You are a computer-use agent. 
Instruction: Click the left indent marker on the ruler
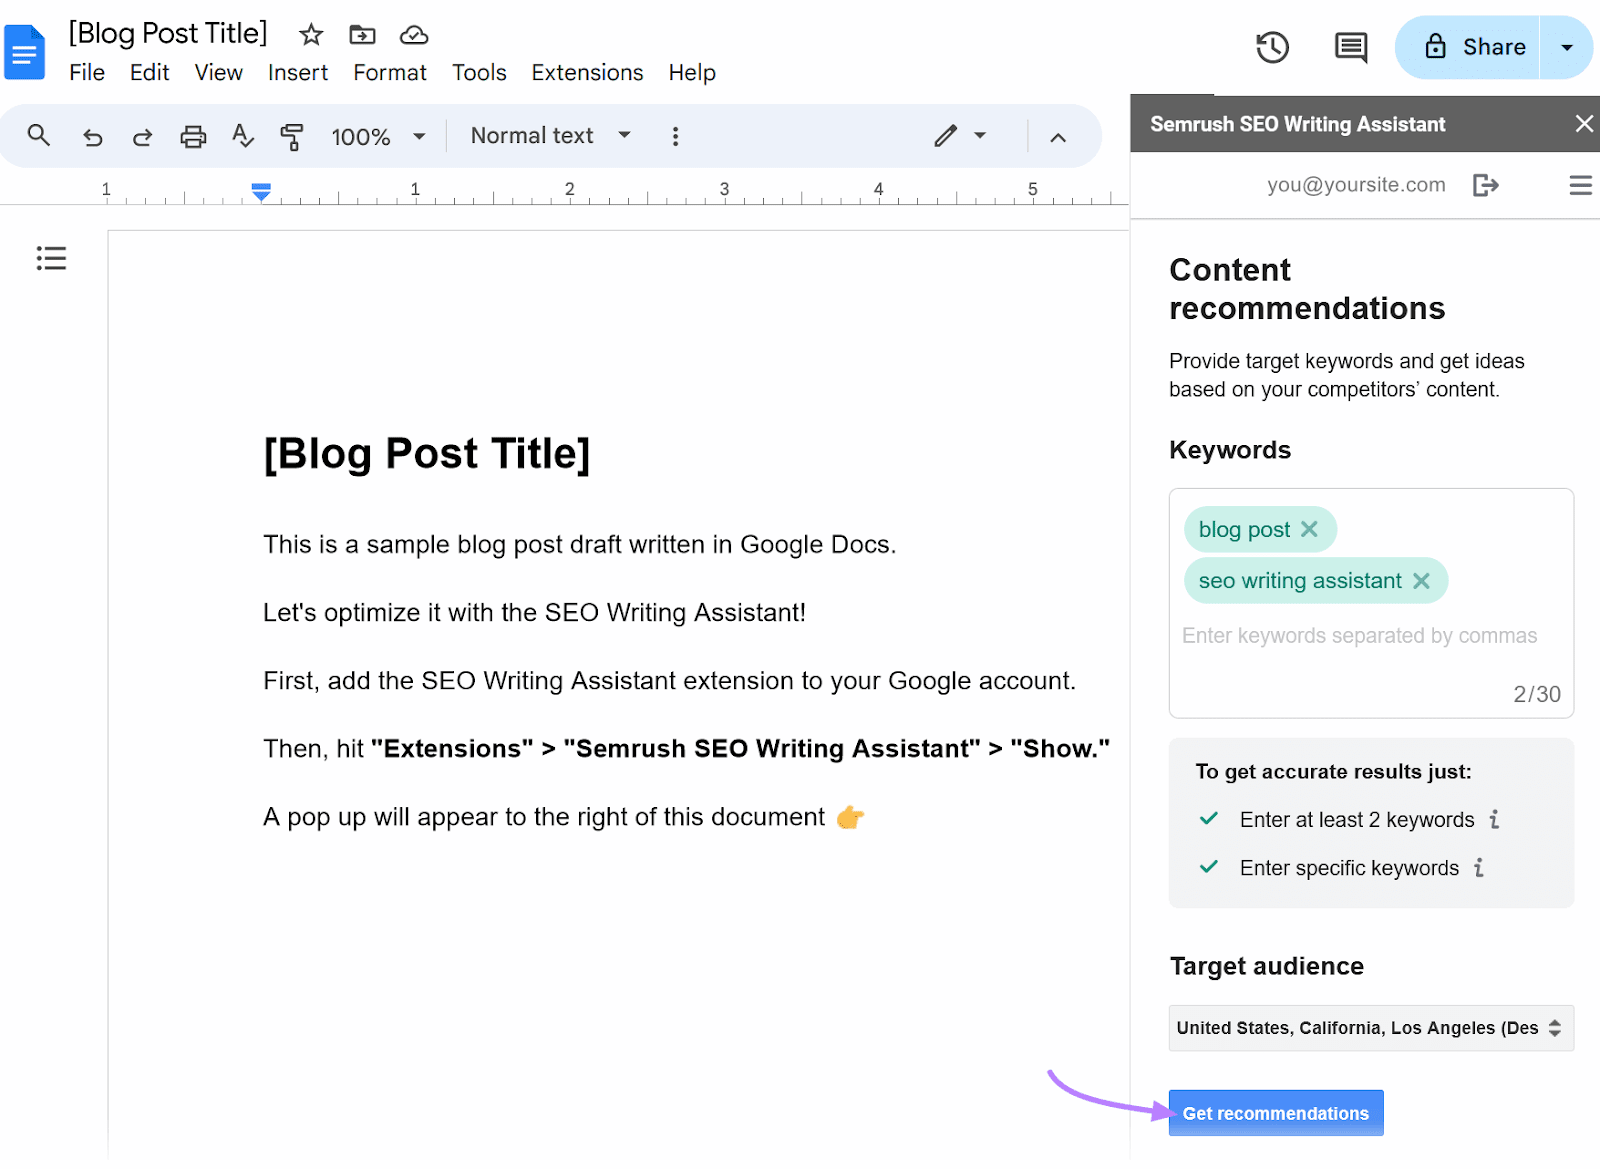[x=261, y=191]
